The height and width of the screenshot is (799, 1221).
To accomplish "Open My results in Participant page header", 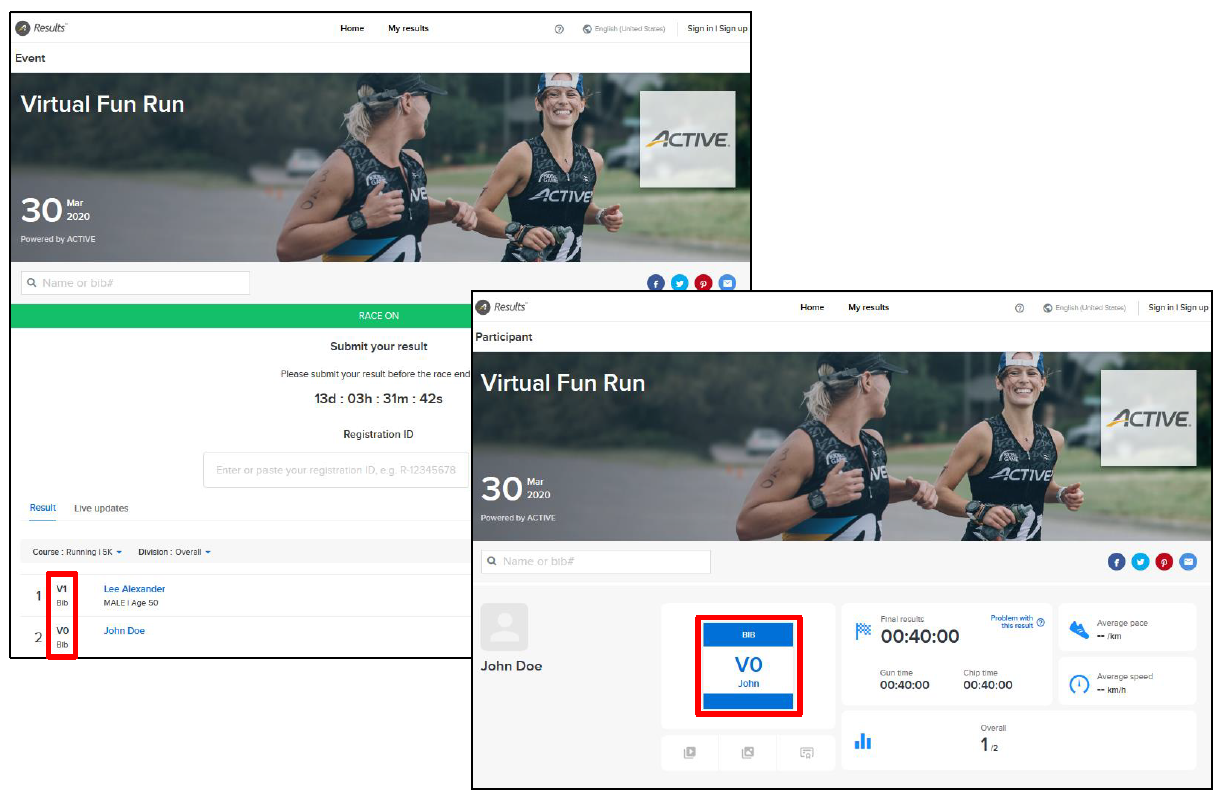I will coord(868,307).
